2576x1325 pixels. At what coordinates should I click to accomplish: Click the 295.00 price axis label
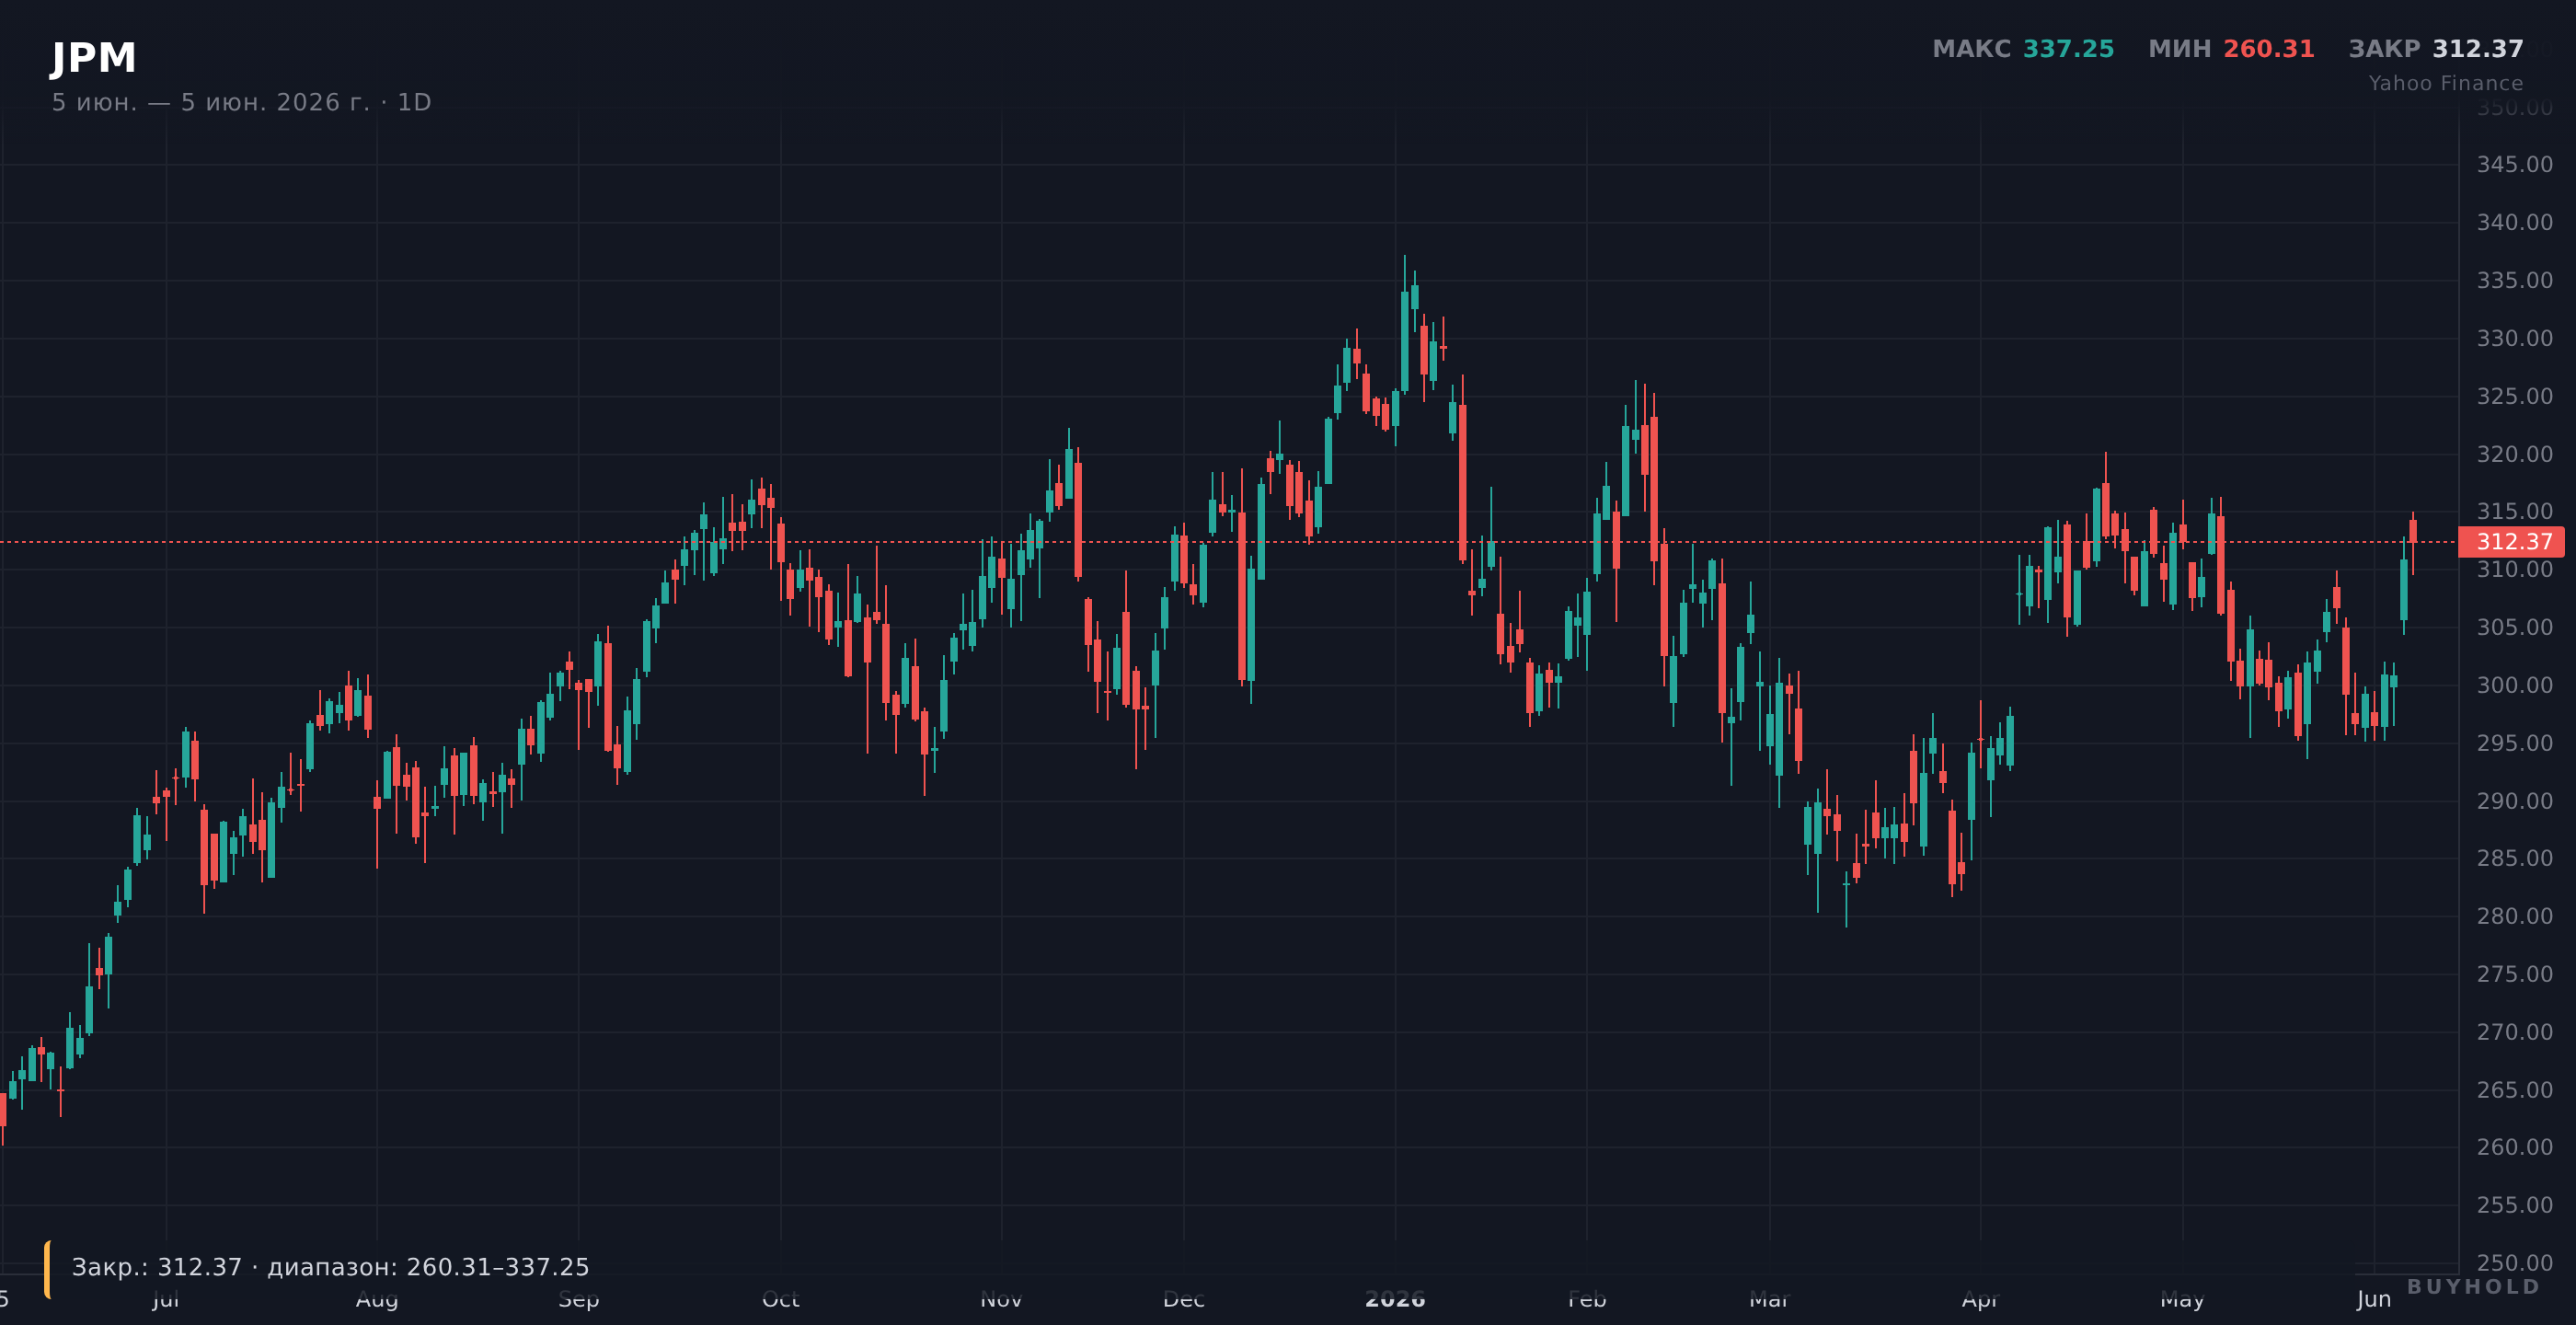coord(2514,743)
